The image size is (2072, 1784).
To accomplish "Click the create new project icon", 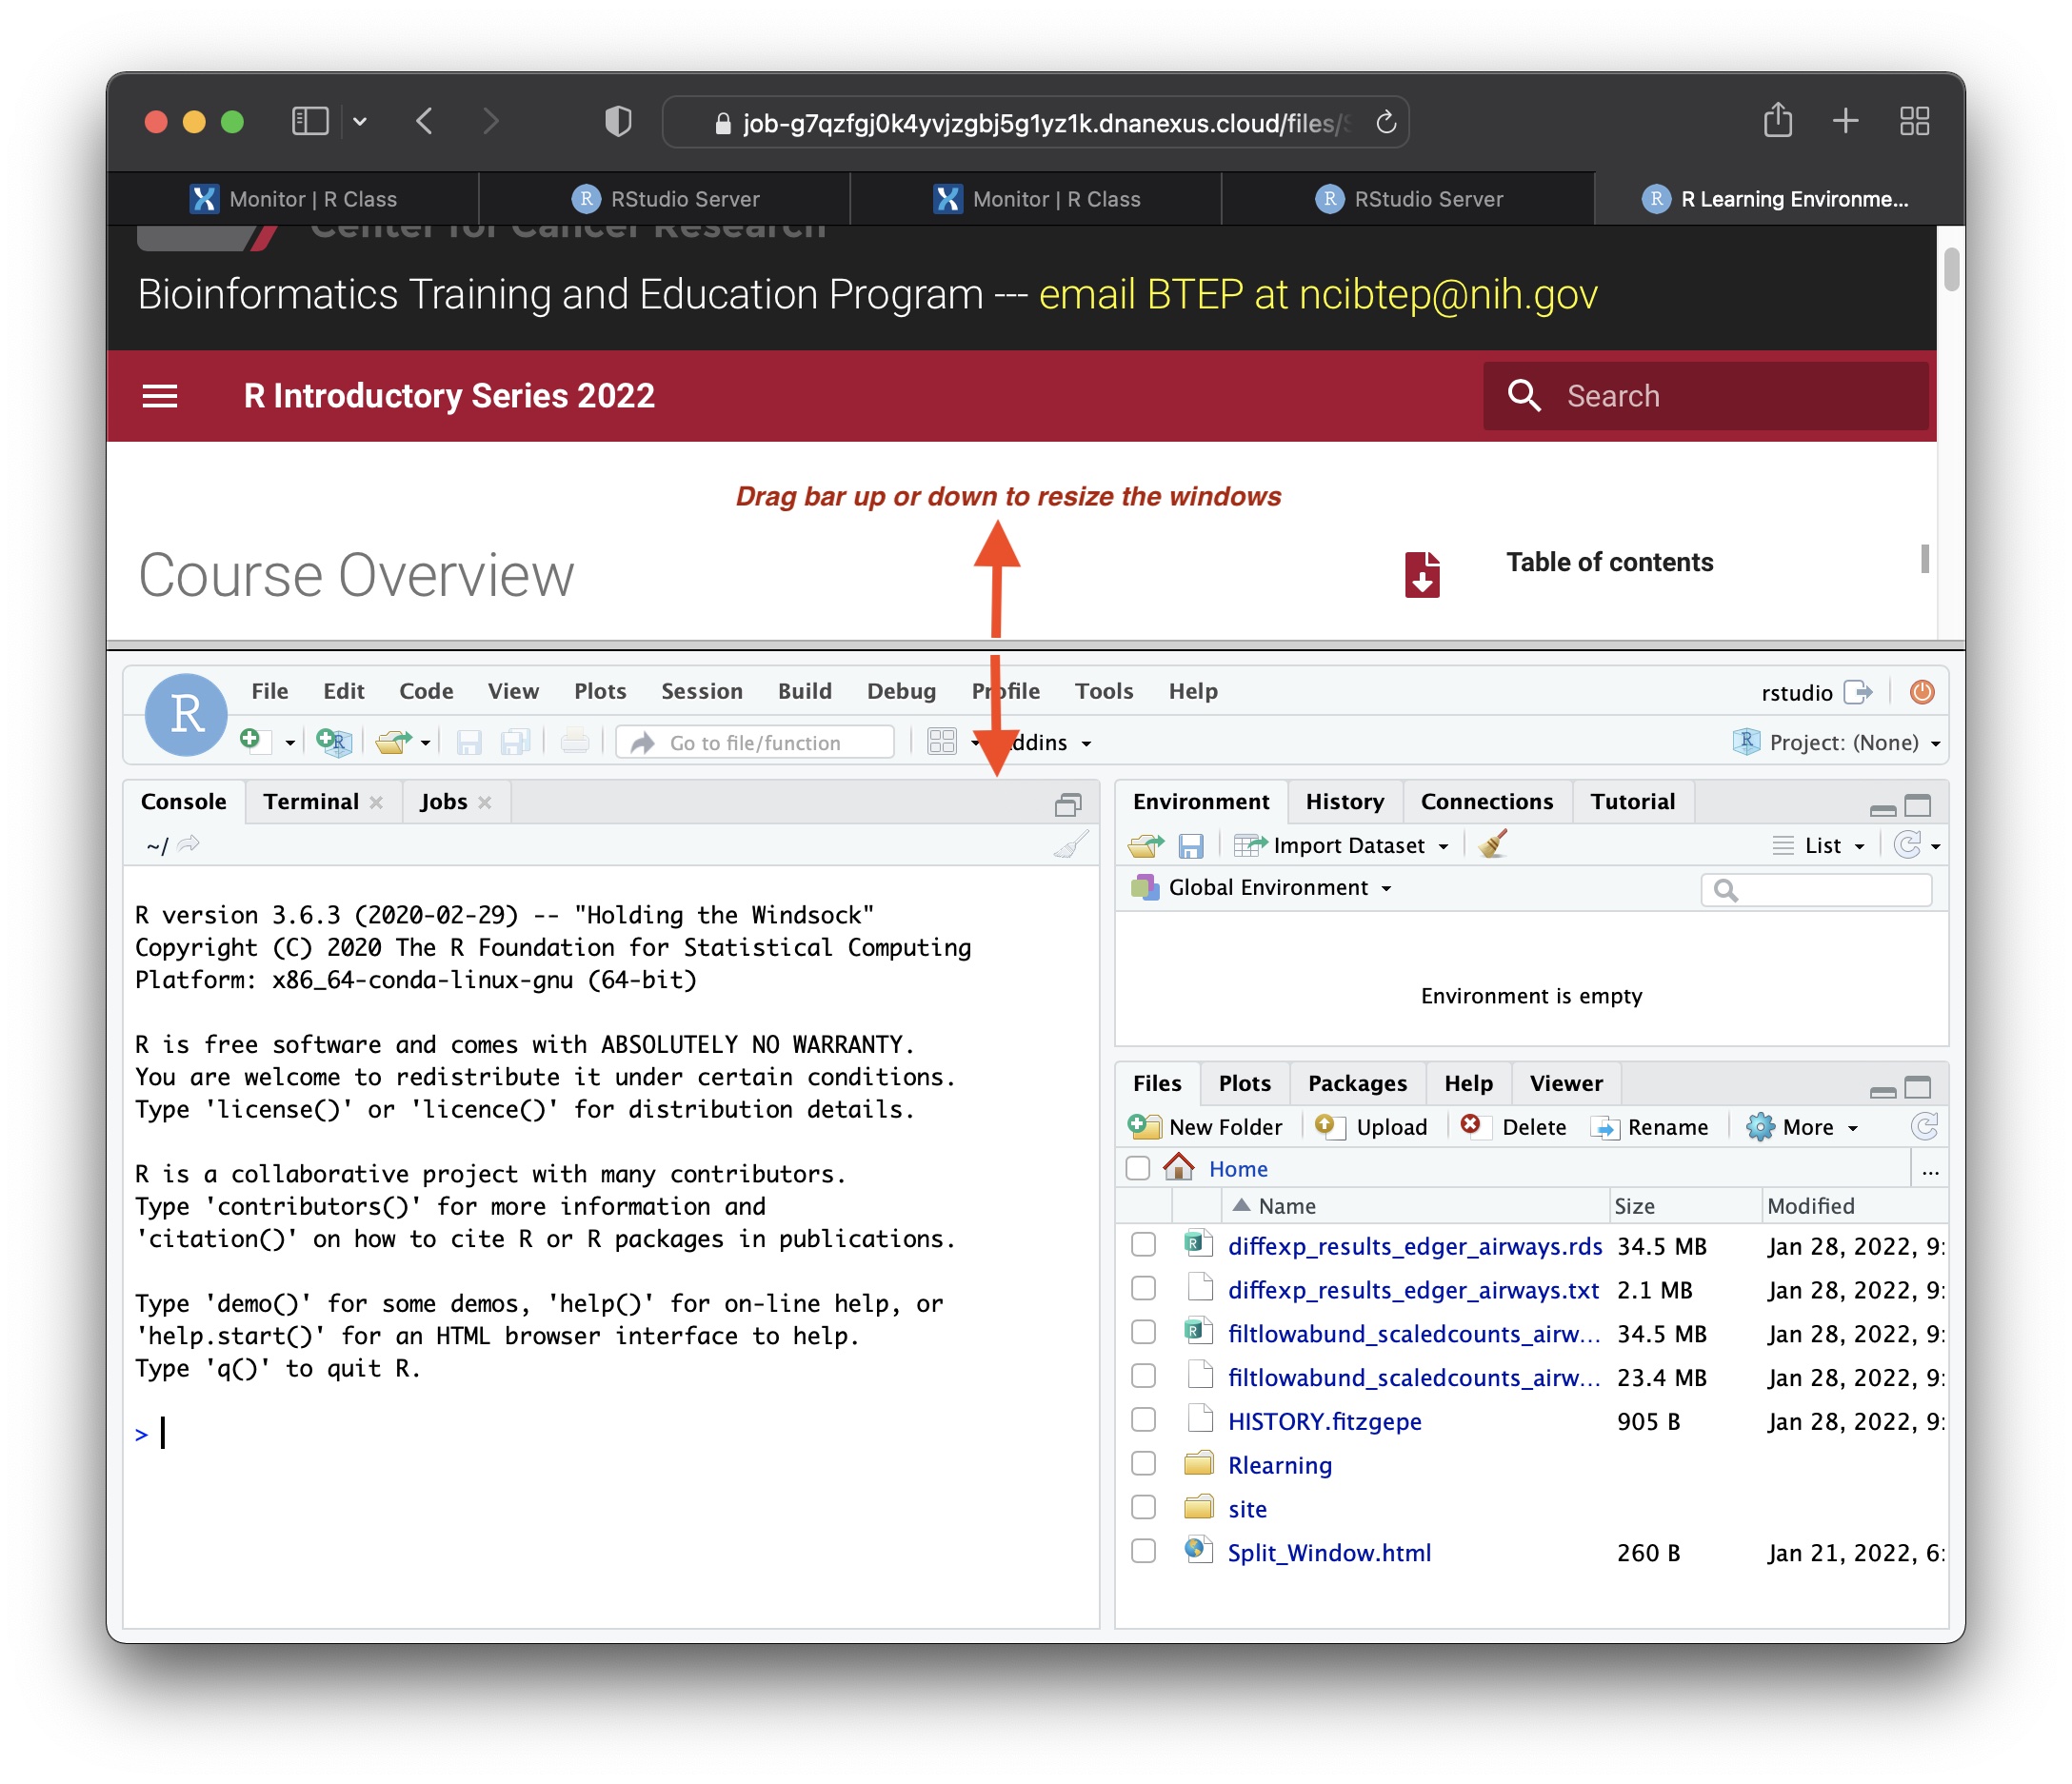I will (x=333, y=742).
